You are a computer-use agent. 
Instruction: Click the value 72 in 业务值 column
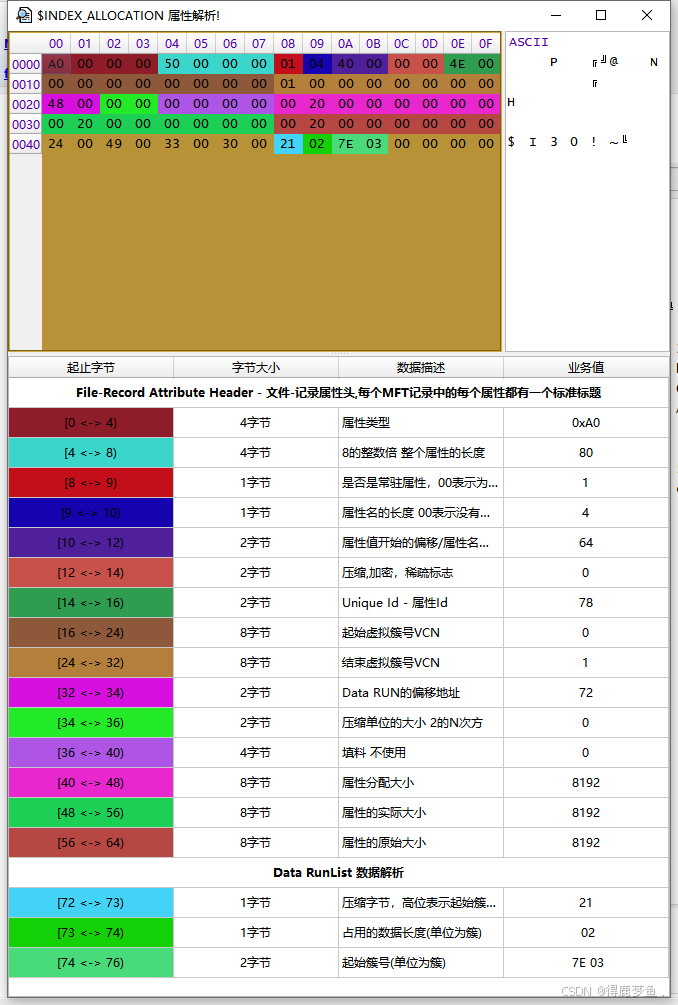586,693
